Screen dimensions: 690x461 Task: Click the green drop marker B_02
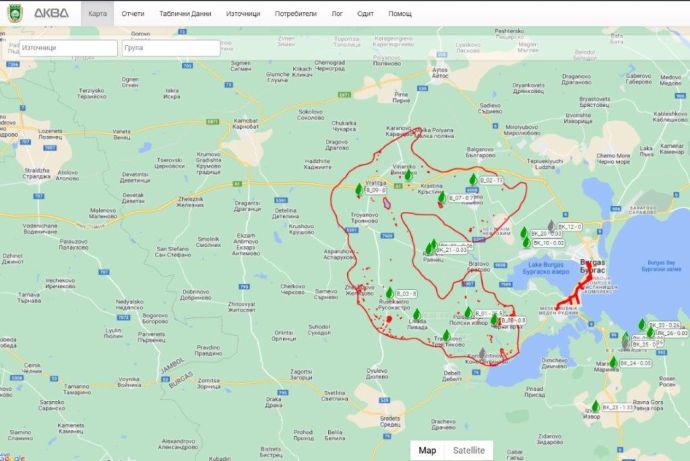tap(473, 180)
